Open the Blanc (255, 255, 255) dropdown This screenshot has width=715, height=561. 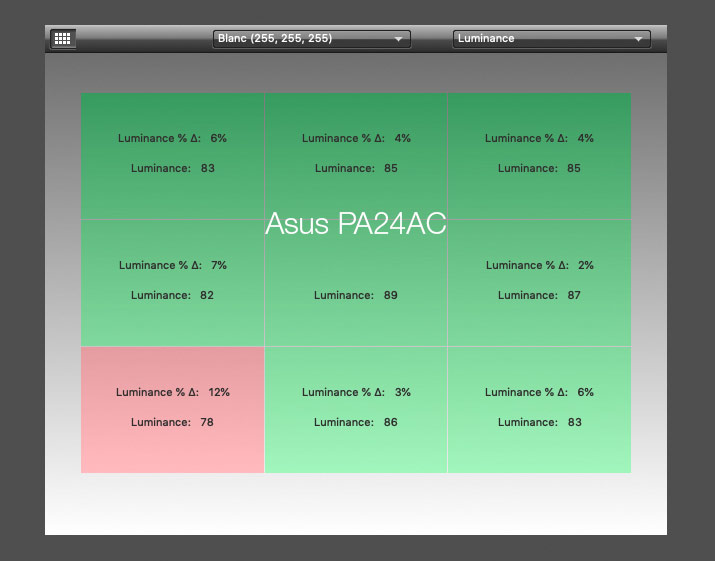pos(311,39)
